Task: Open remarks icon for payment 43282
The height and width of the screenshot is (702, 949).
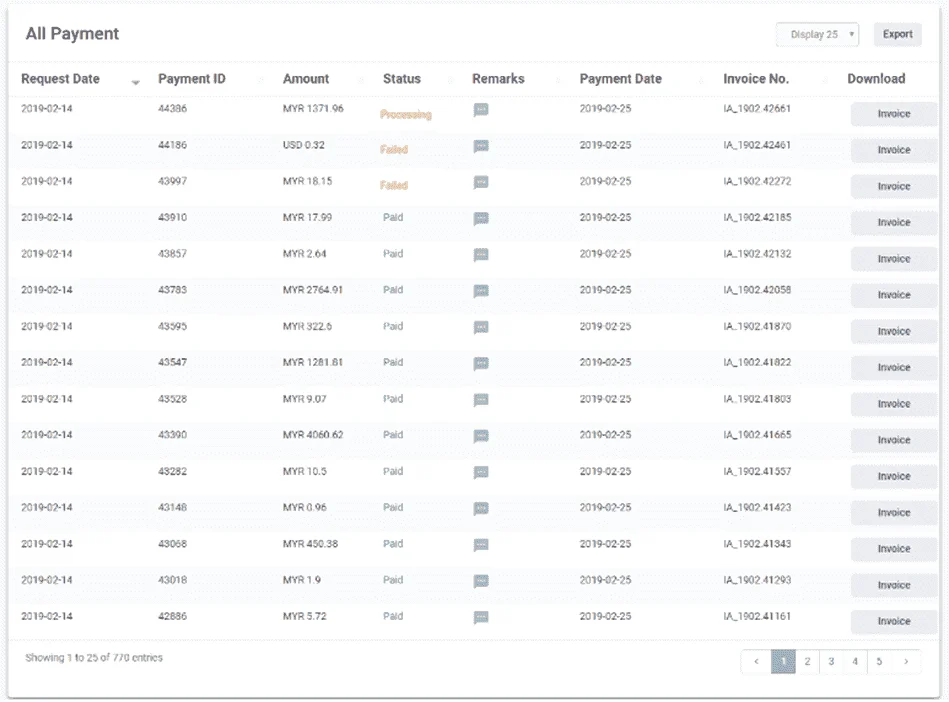Action: tap(481, 472)
